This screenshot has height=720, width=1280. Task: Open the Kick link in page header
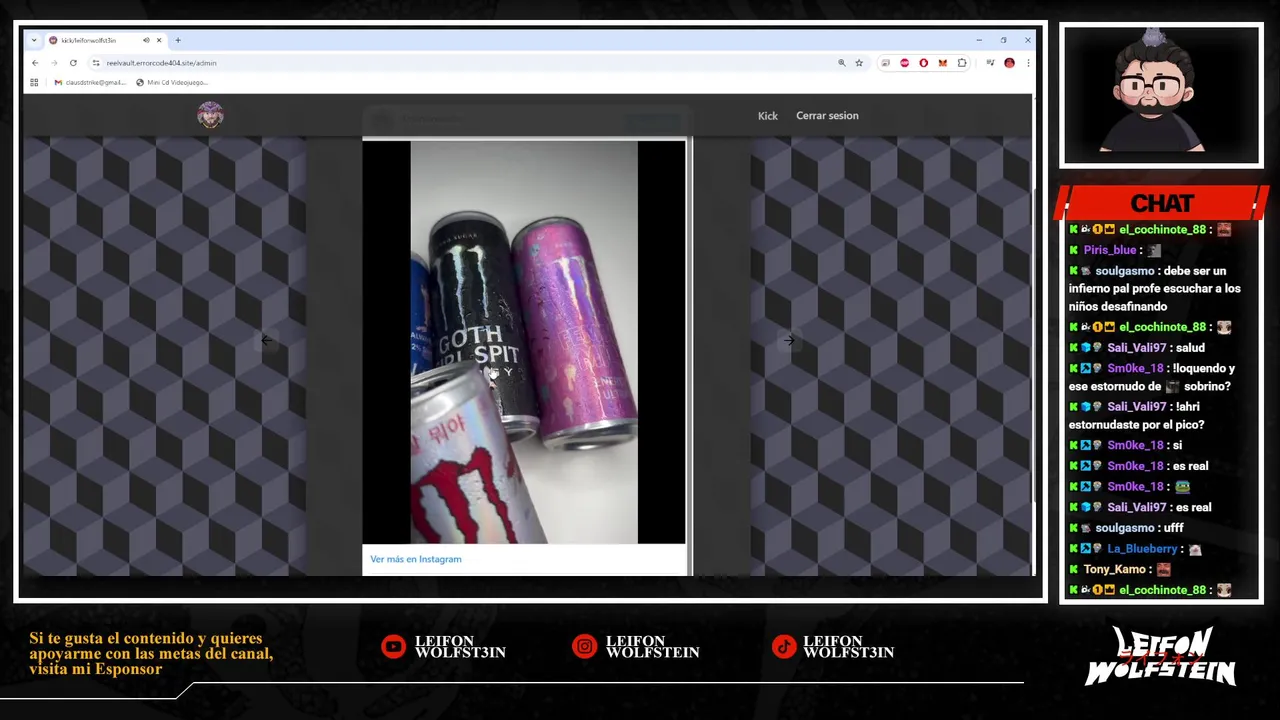click(767, 116)
